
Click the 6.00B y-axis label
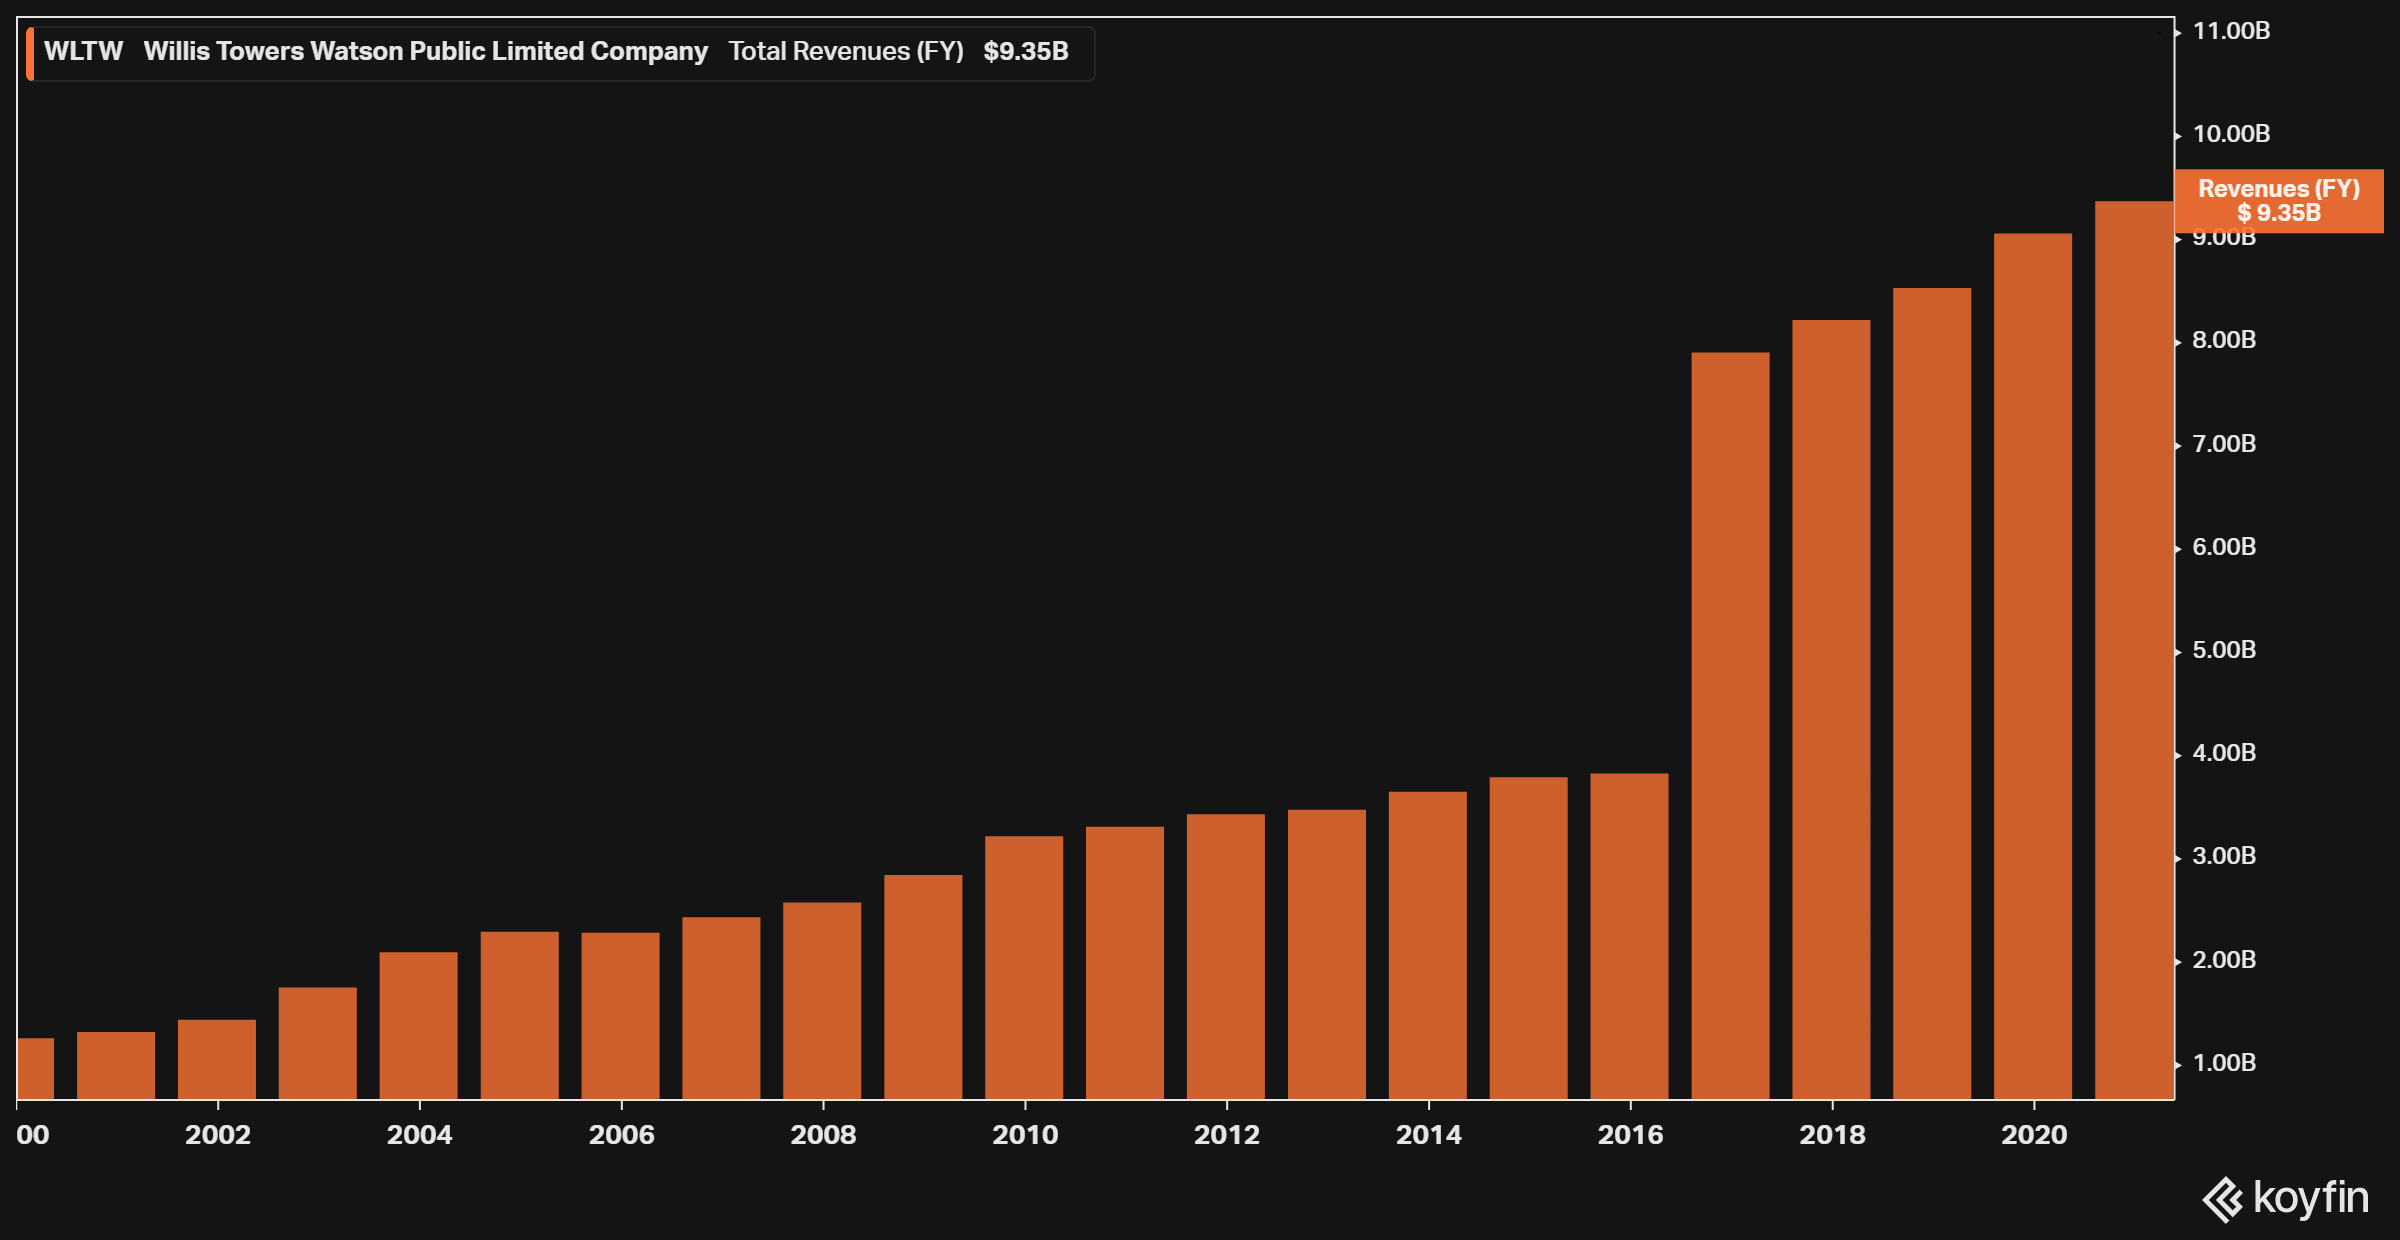coord(2224,547)
